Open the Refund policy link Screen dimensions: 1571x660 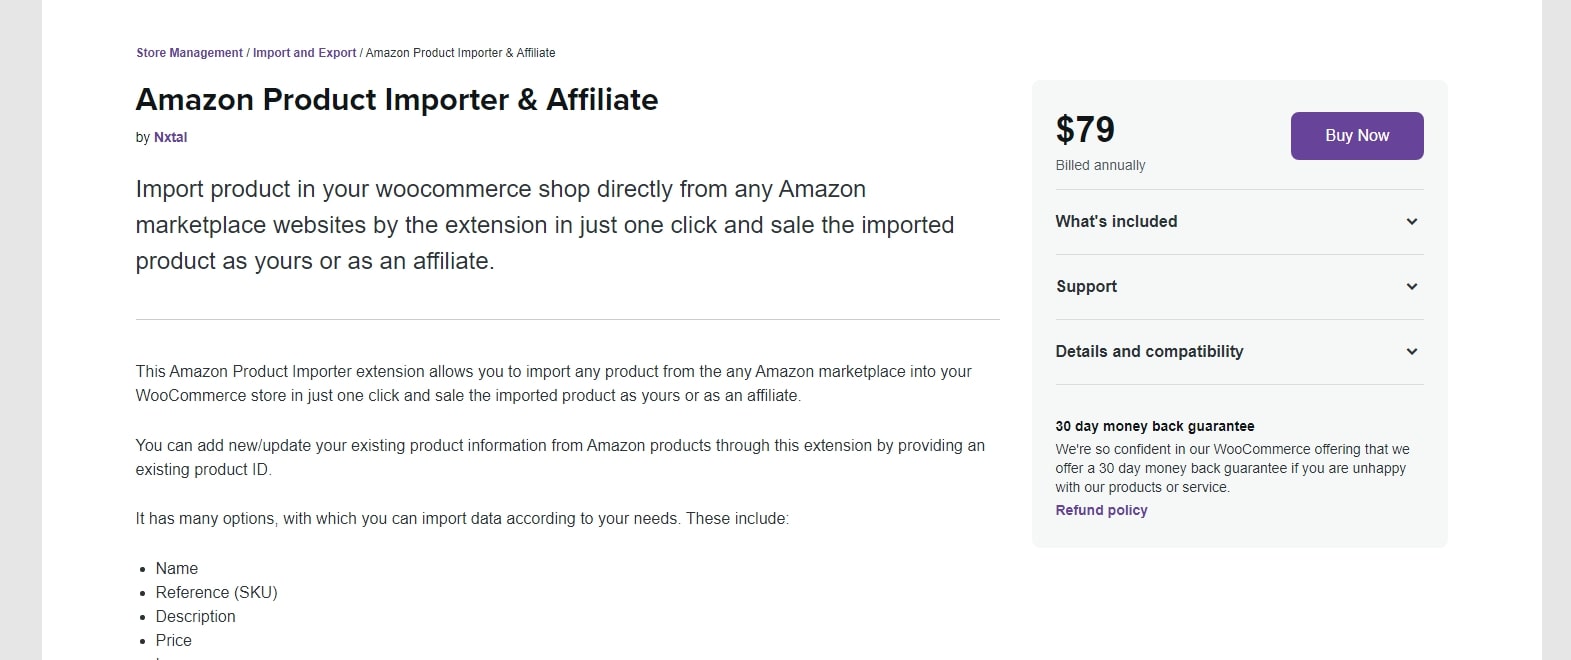pos(1101,510)
